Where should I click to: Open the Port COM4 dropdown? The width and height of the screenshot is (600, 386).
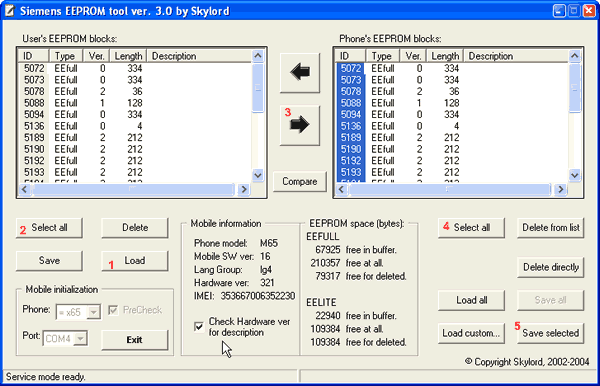(80, 339)
